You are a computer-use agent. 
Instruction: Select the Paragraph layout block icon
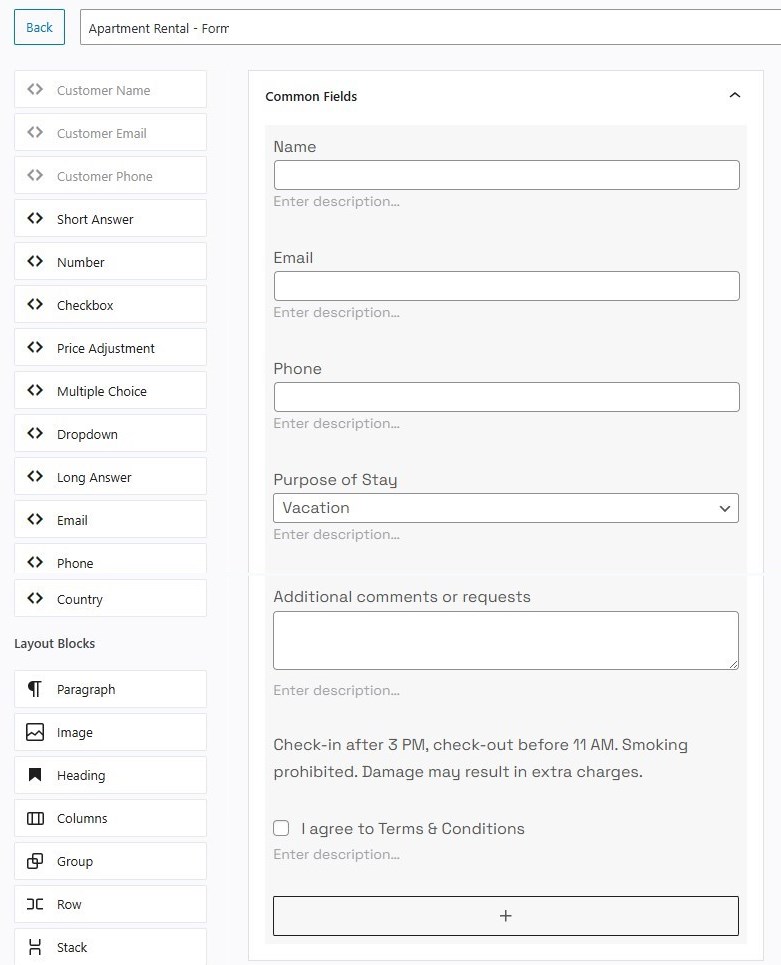(x=34, y=689)
